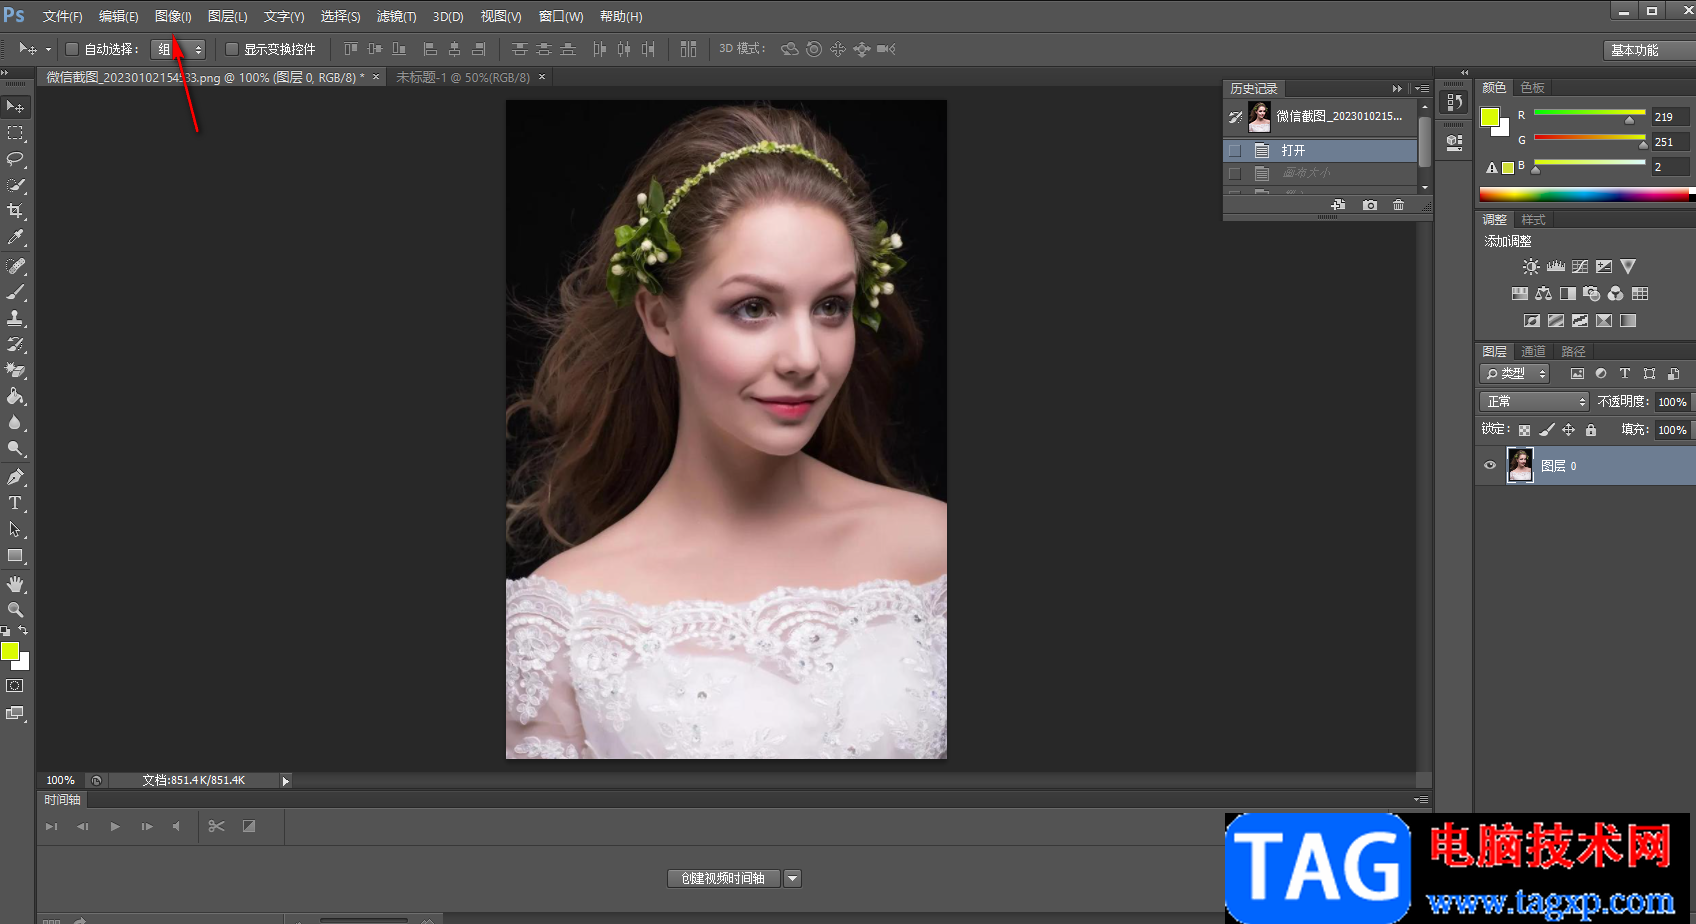Hide 图层 0 using the eye icon

tap(1490, 466)
